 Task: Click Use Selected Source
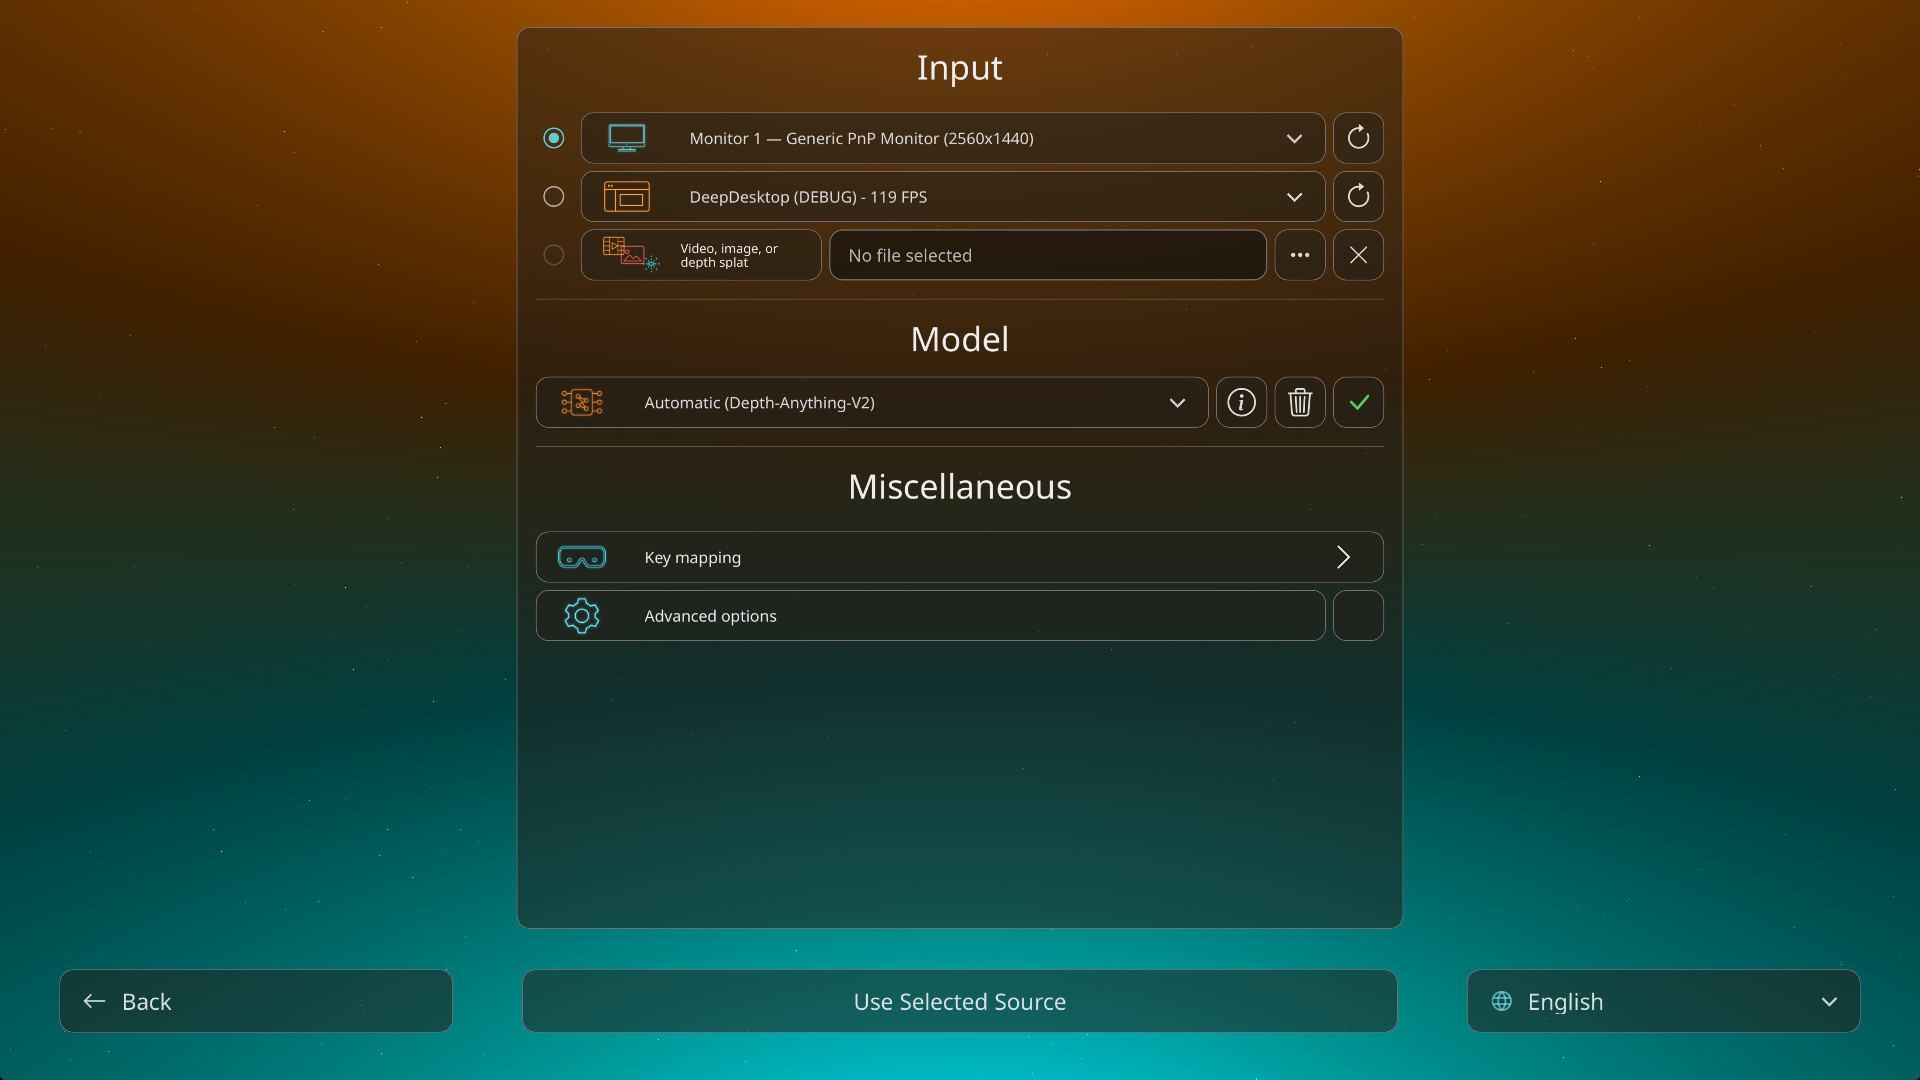[960, 1001]
